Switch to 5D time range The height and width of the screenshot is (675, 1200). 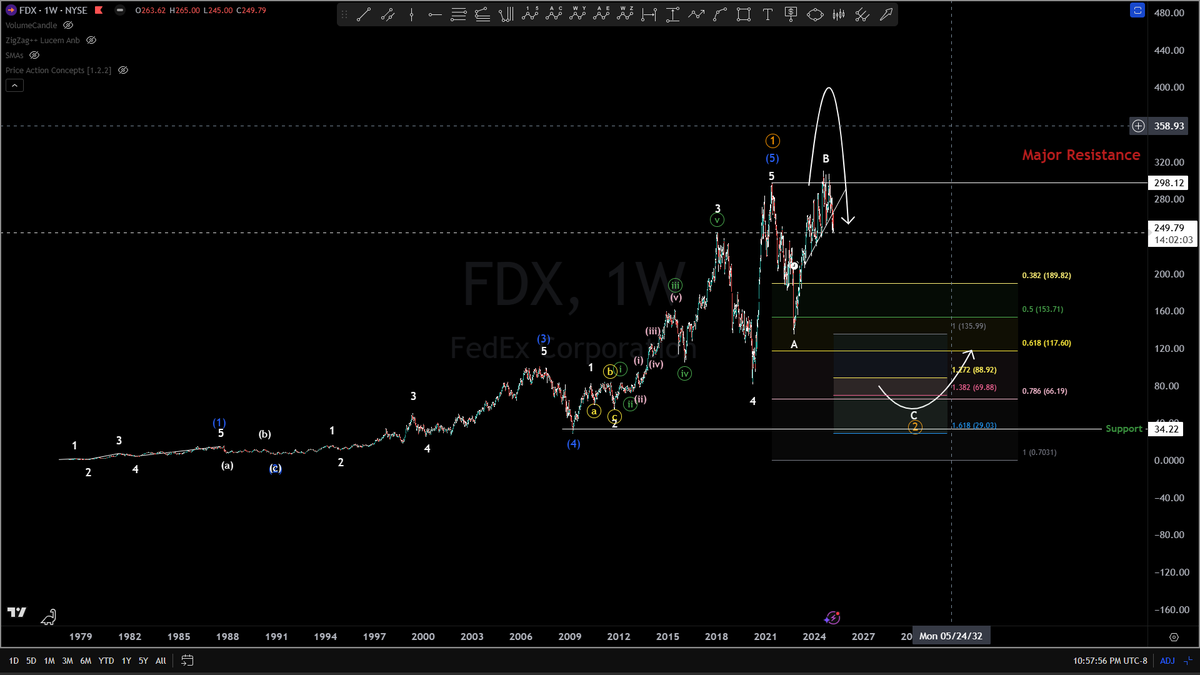pos(31,661)
